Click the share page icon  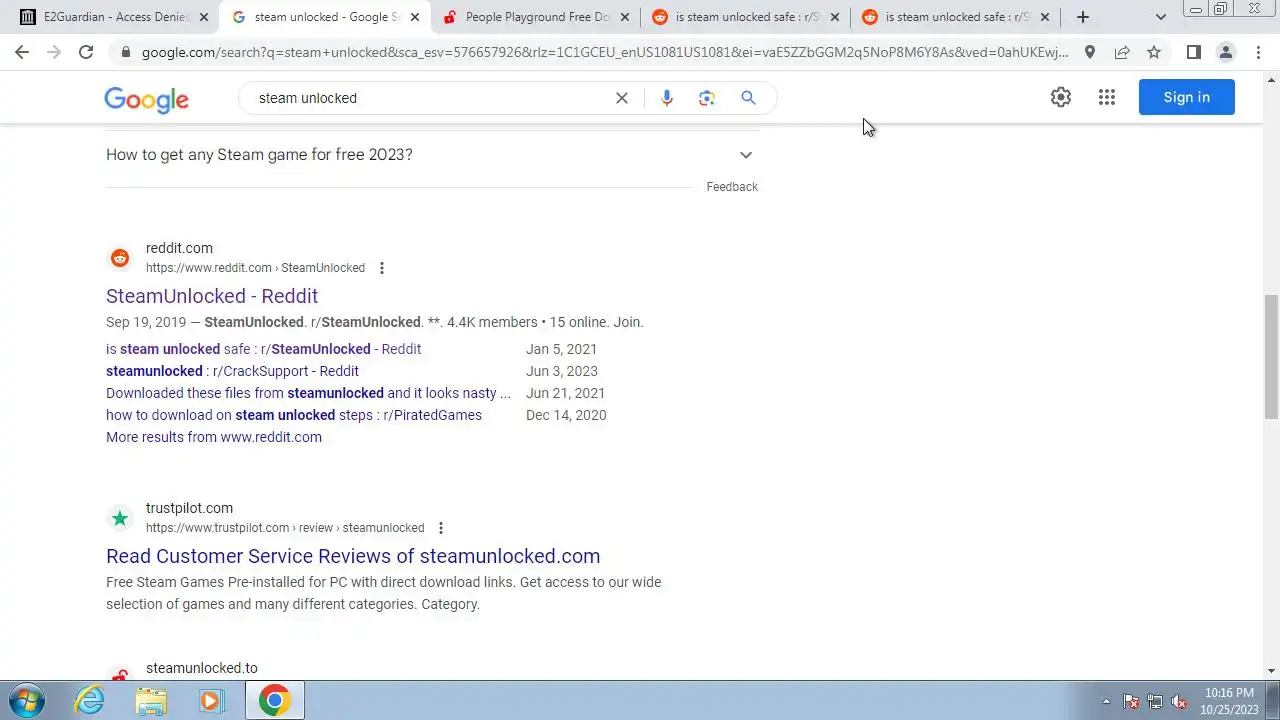tap(1122, 52)
